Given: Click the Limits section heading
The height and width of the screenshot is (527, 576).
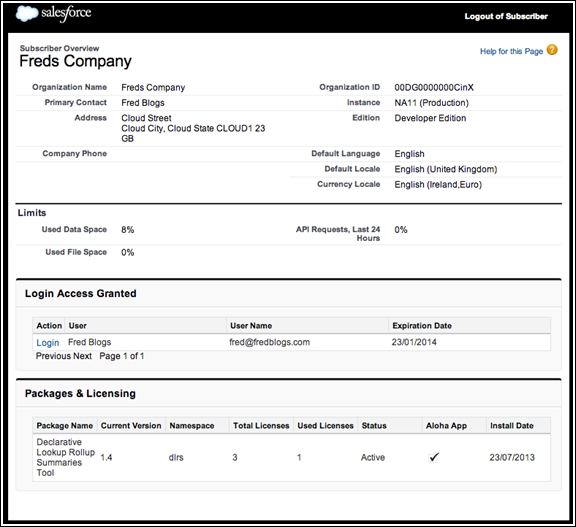Looking at the screenshot, I should (32, 213).
